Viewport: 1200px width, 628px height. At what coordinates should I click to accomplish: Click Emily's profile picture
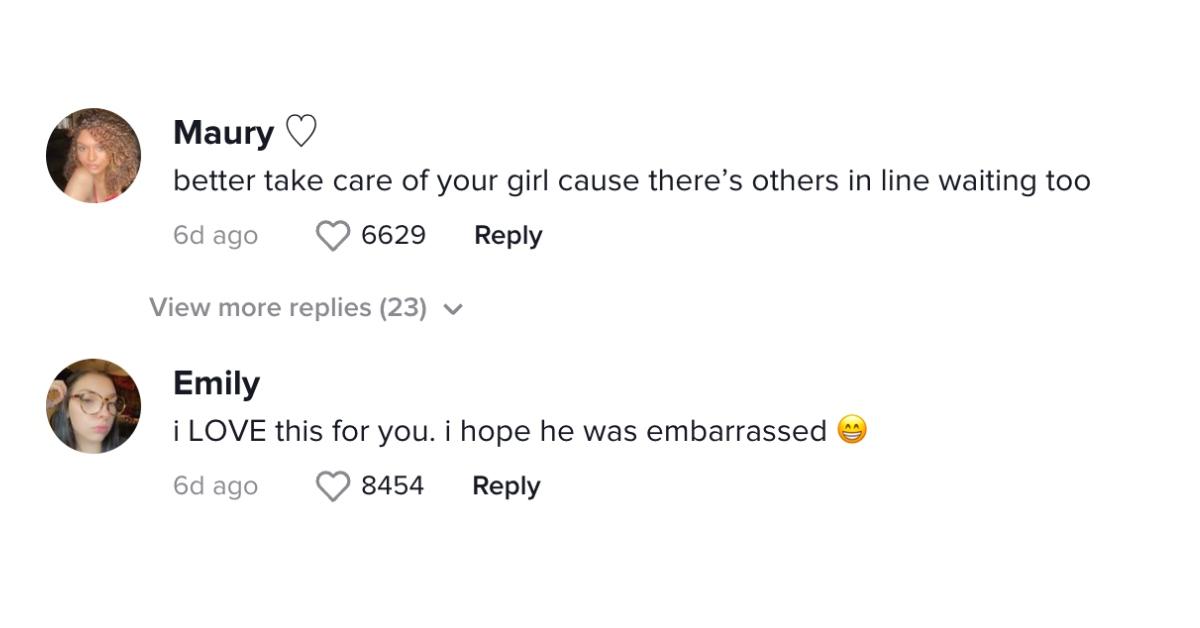point(93,406)
